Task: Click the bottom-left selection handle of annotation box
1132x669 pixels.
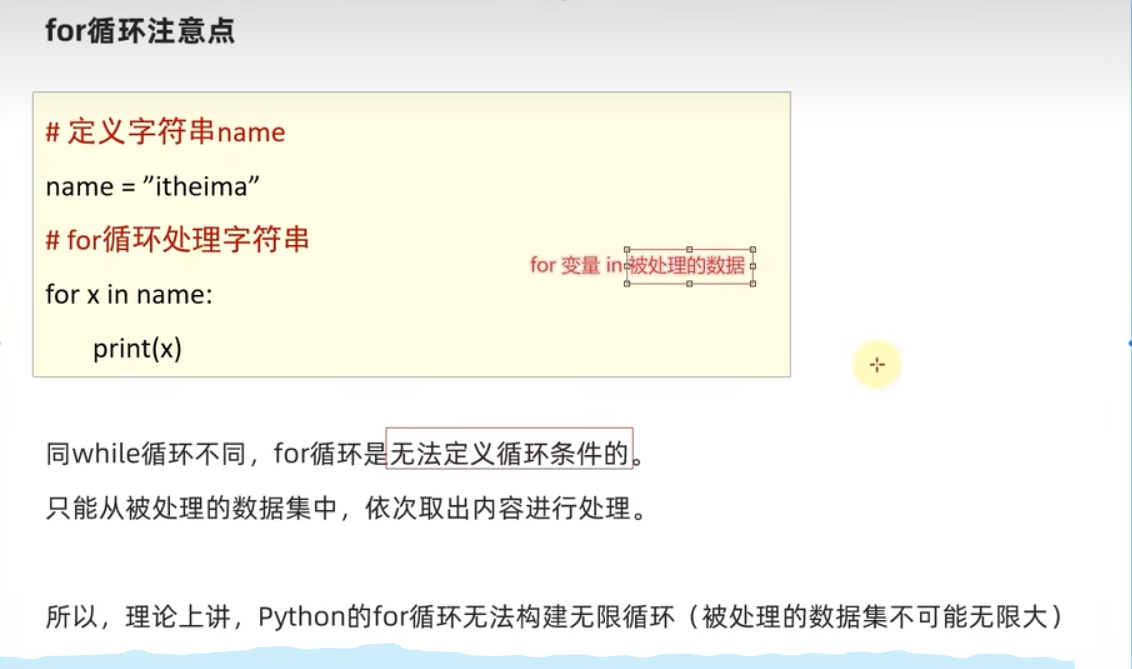Action: click(625, 284)
